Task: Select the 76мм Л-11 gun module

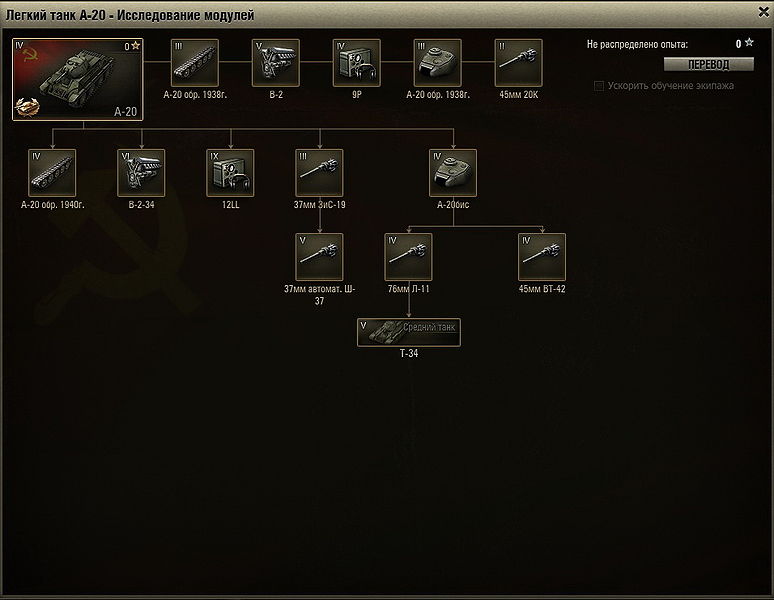Action: click(408, 257)
